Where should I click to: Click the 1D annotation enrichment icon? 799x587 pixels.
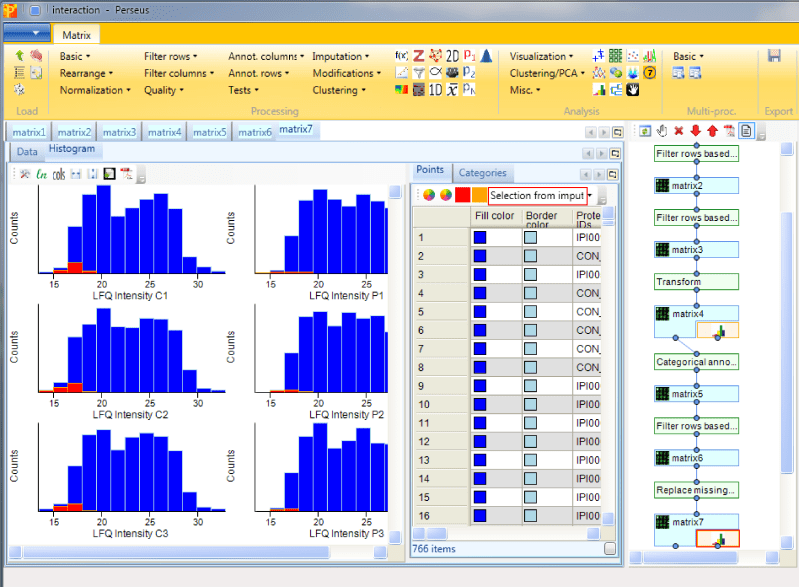(435, 90)
